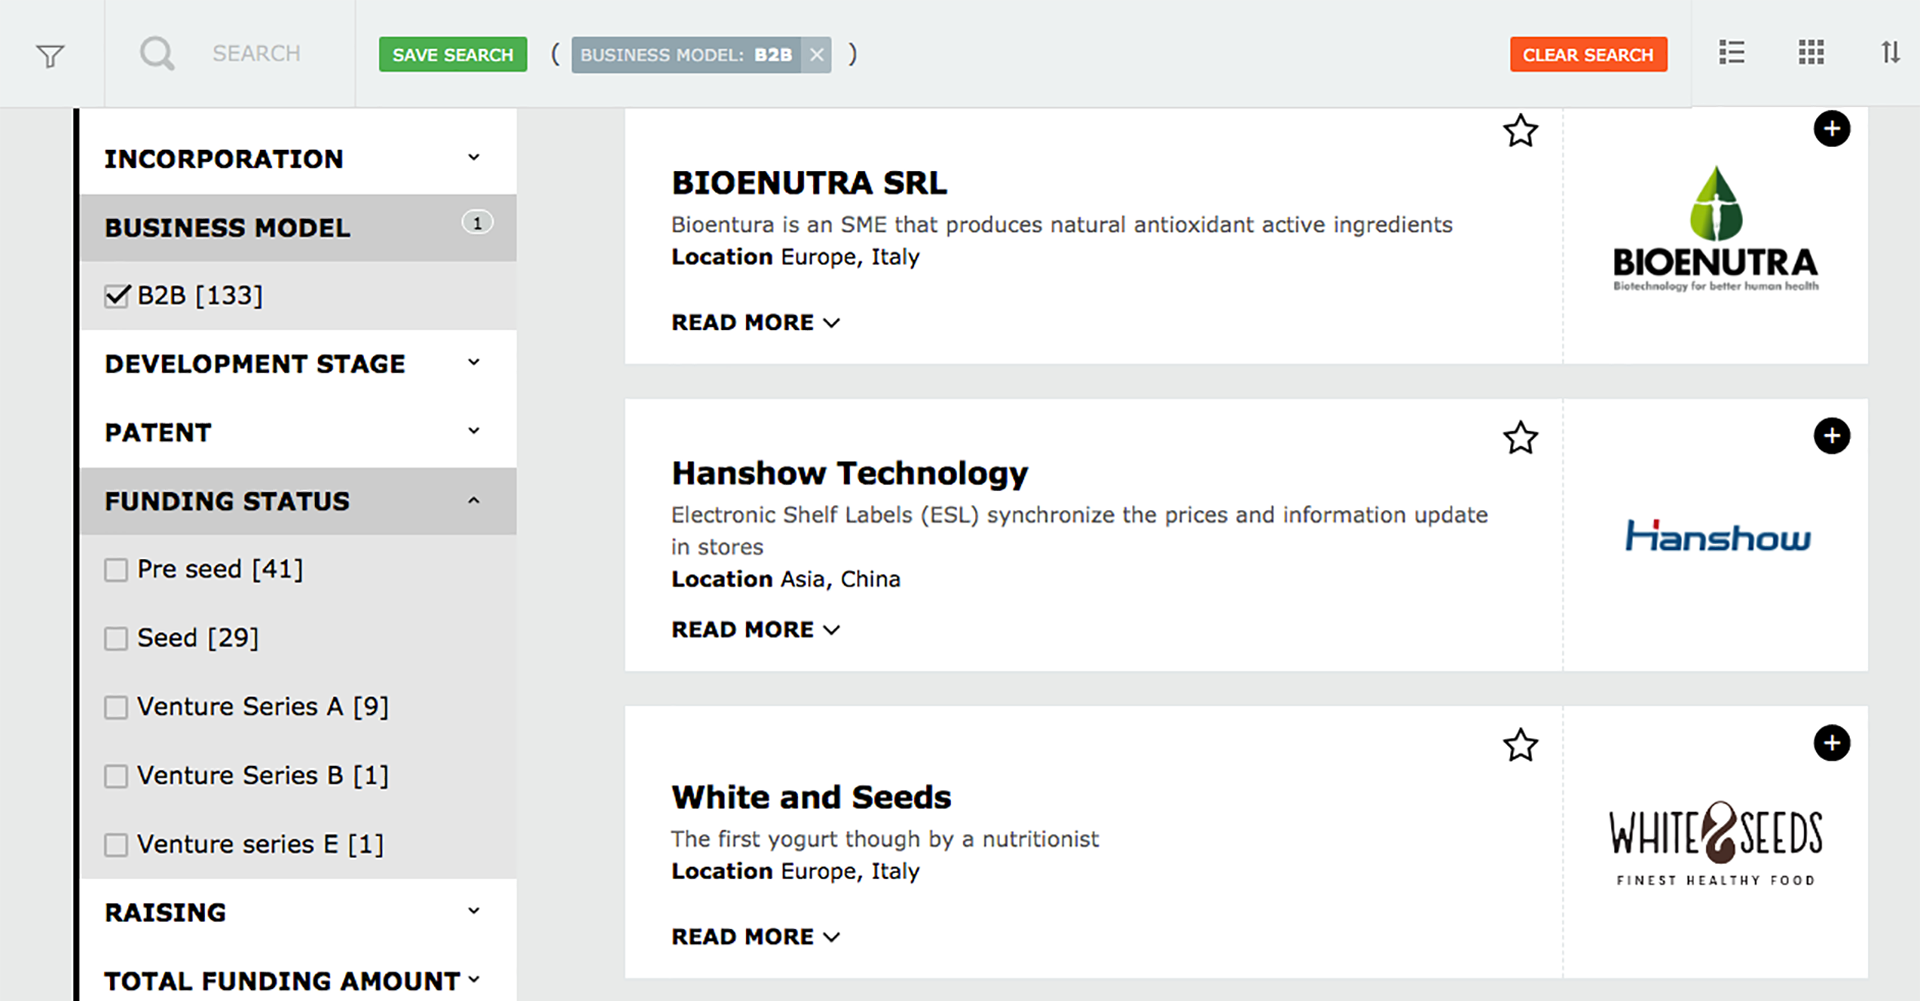The width and height of the screenshot is (1920, 1001).
Task: Click the Business Model count badge
Action: point(477,223)
